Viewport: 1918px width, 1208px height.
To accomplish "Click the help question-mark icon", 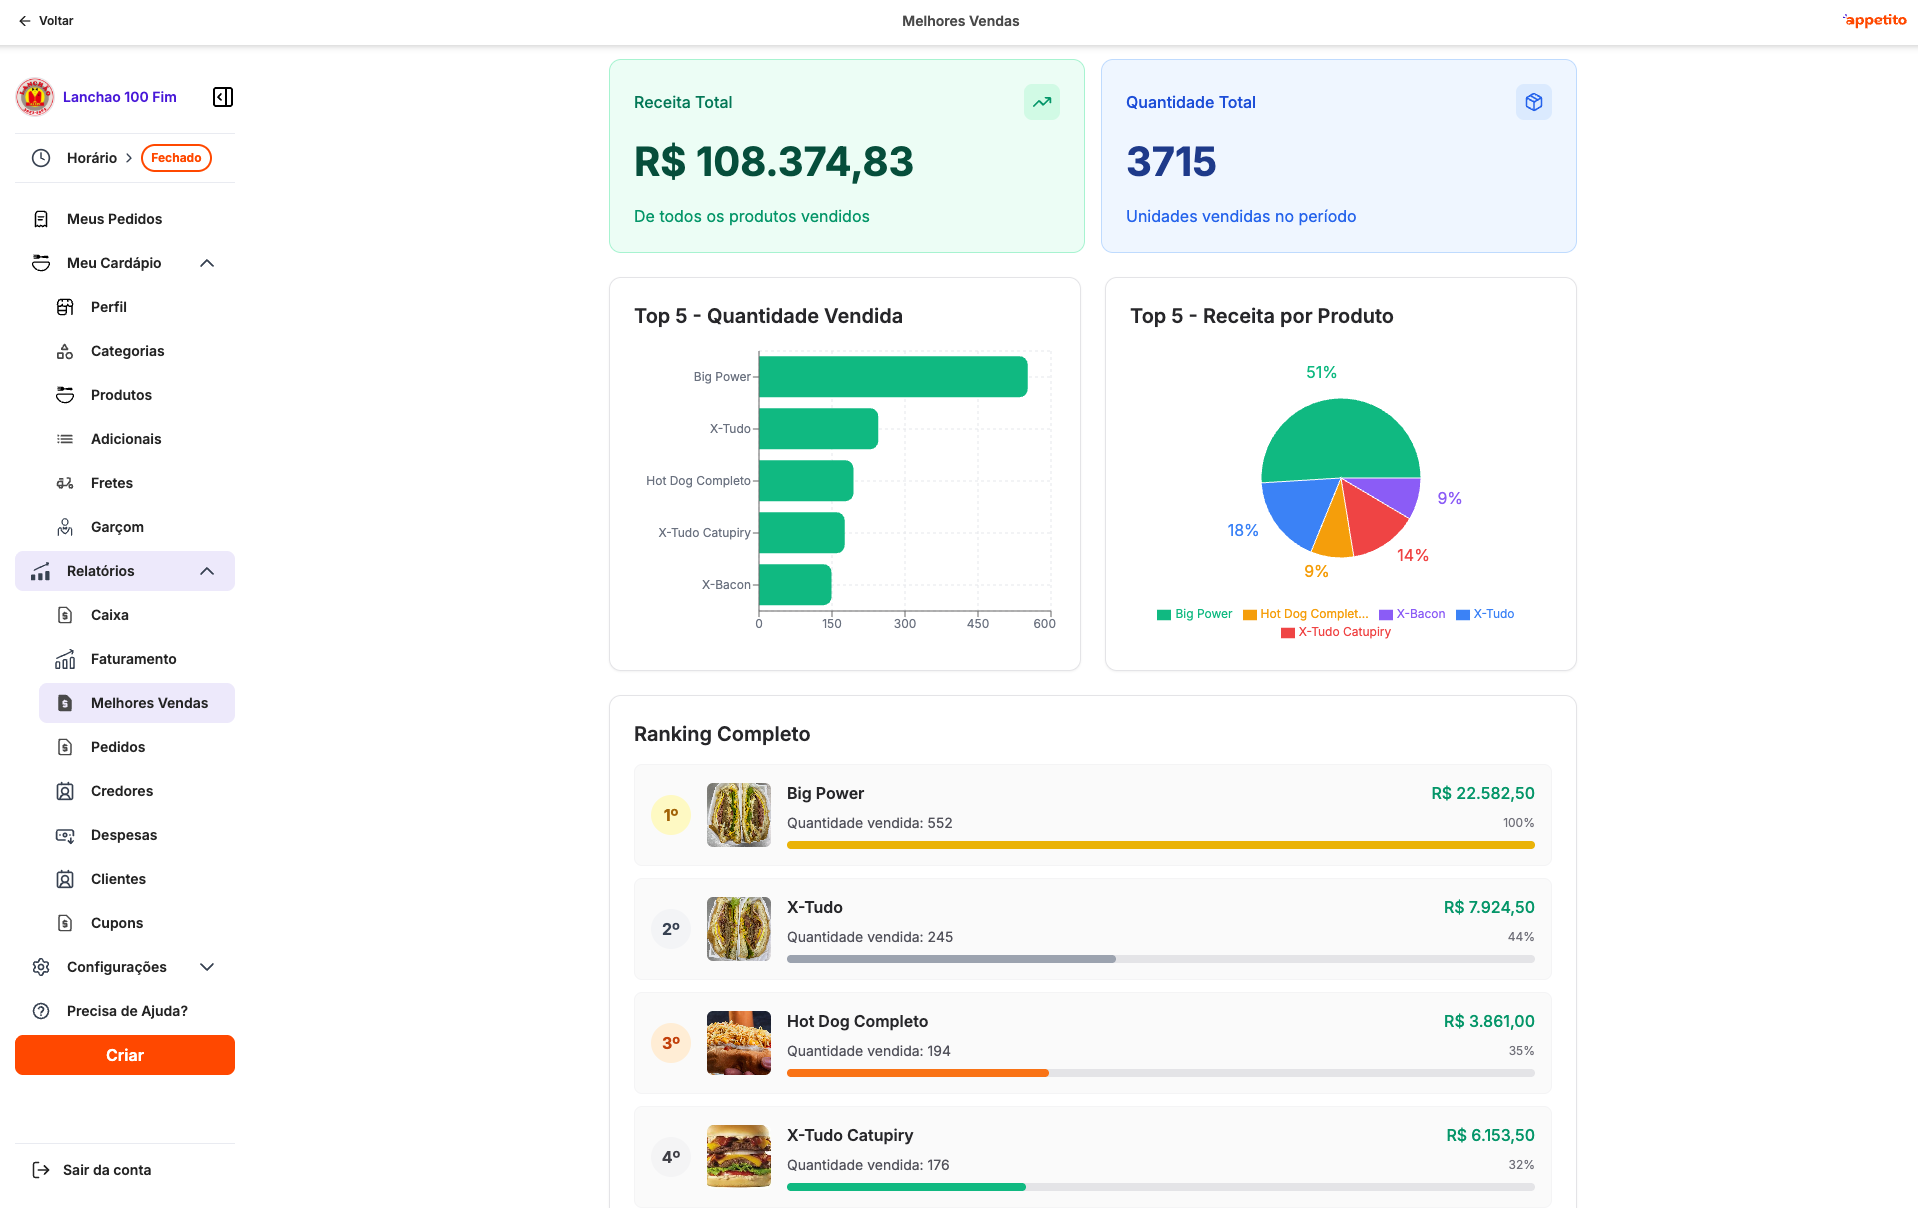I will tap(41, 1011).
